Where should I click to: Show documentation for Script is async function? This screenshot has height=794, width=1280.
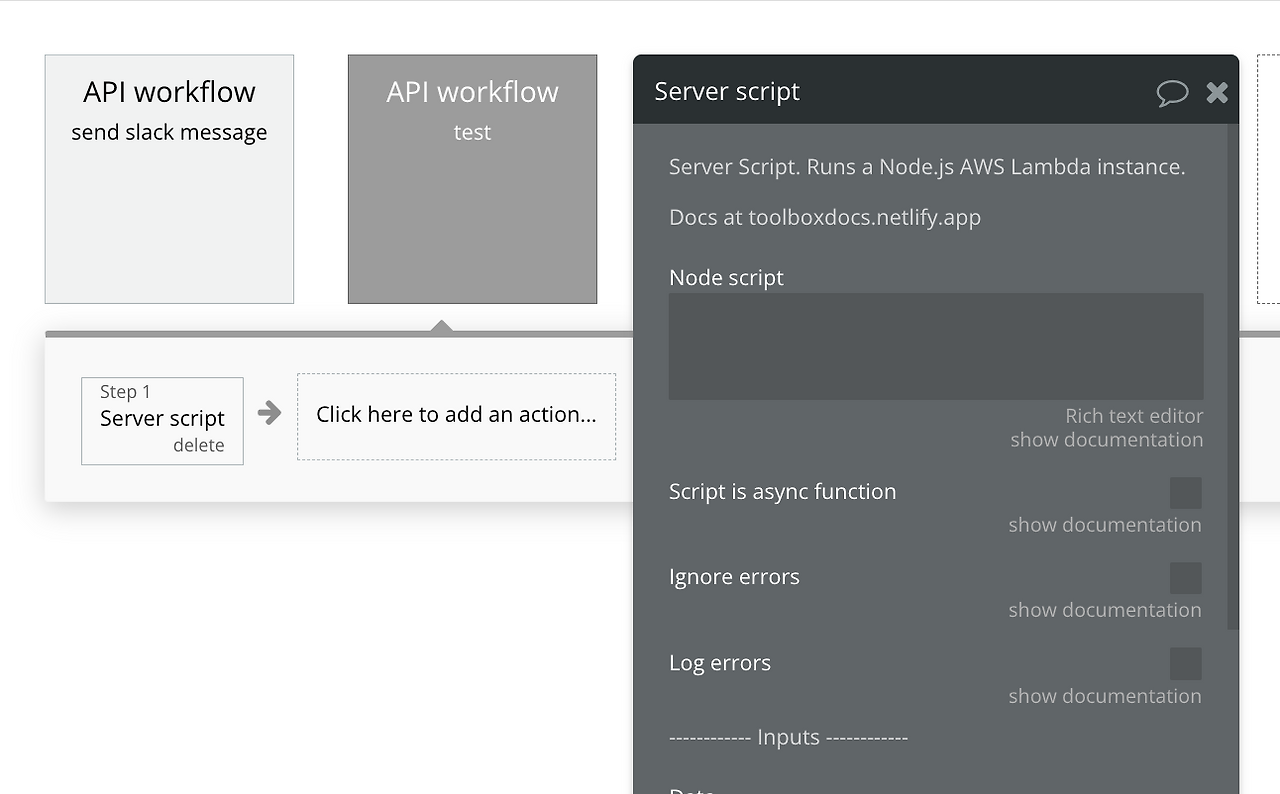1104,525
